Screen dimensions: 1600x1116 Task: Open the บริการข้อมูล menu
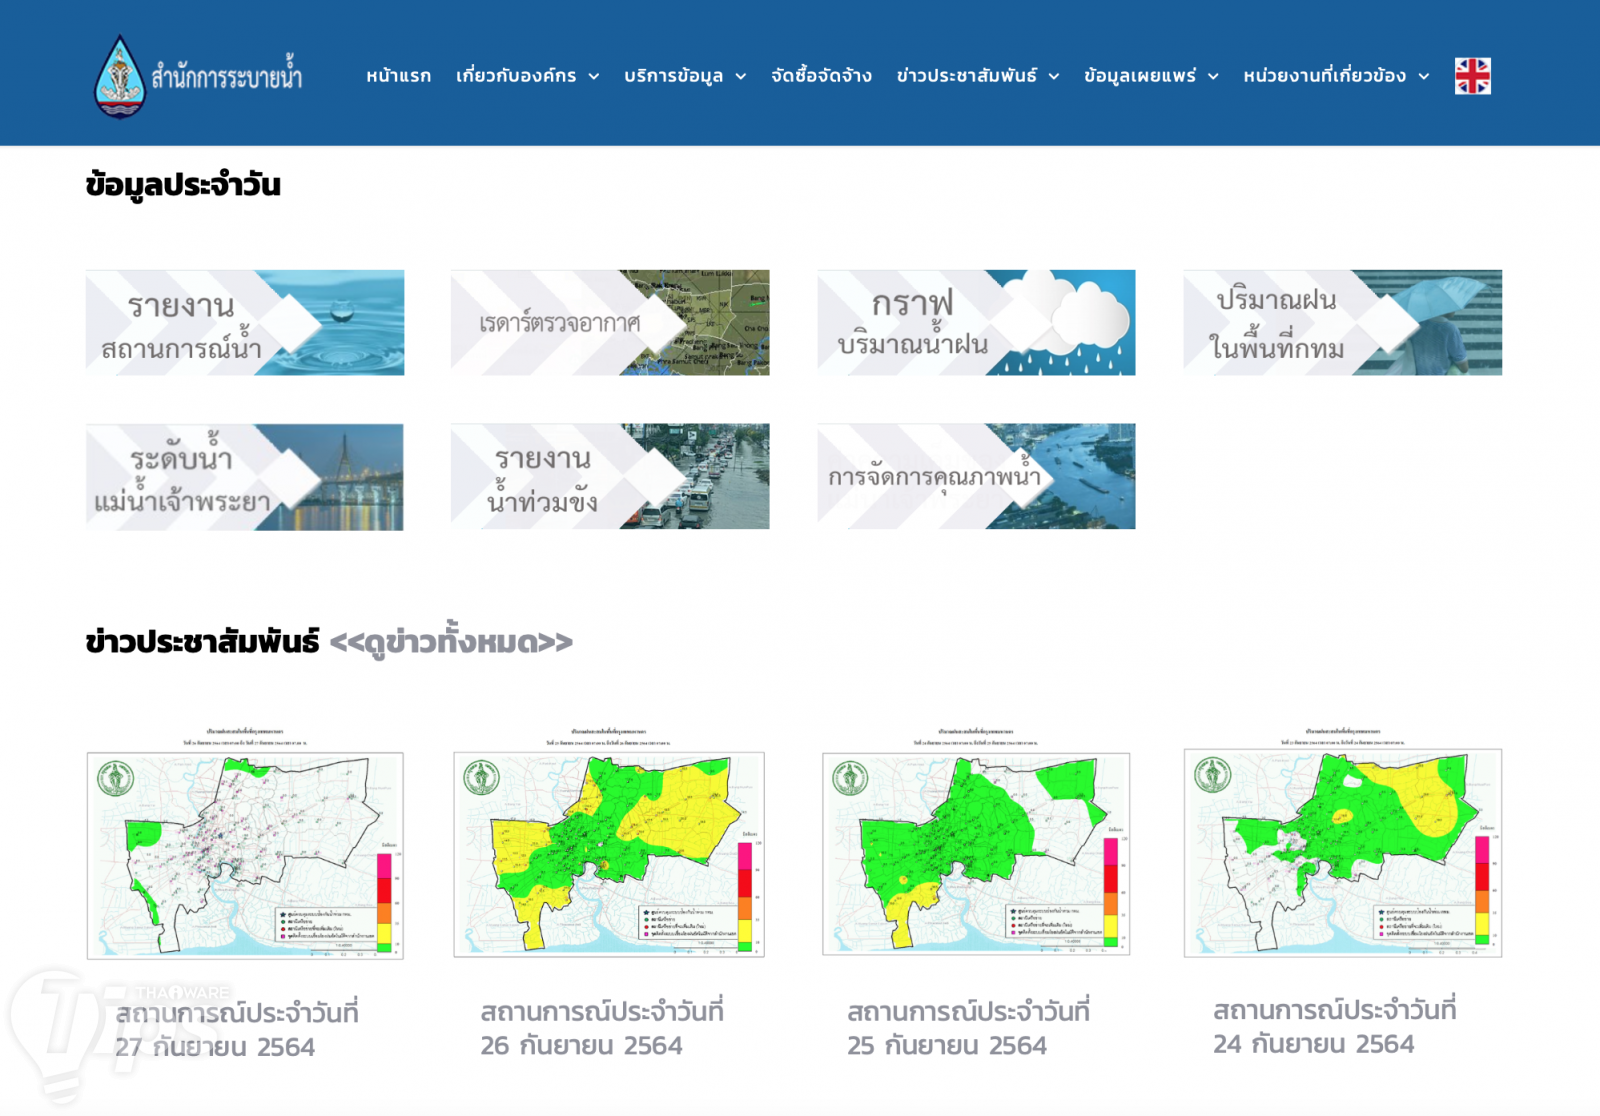(674, 76)
